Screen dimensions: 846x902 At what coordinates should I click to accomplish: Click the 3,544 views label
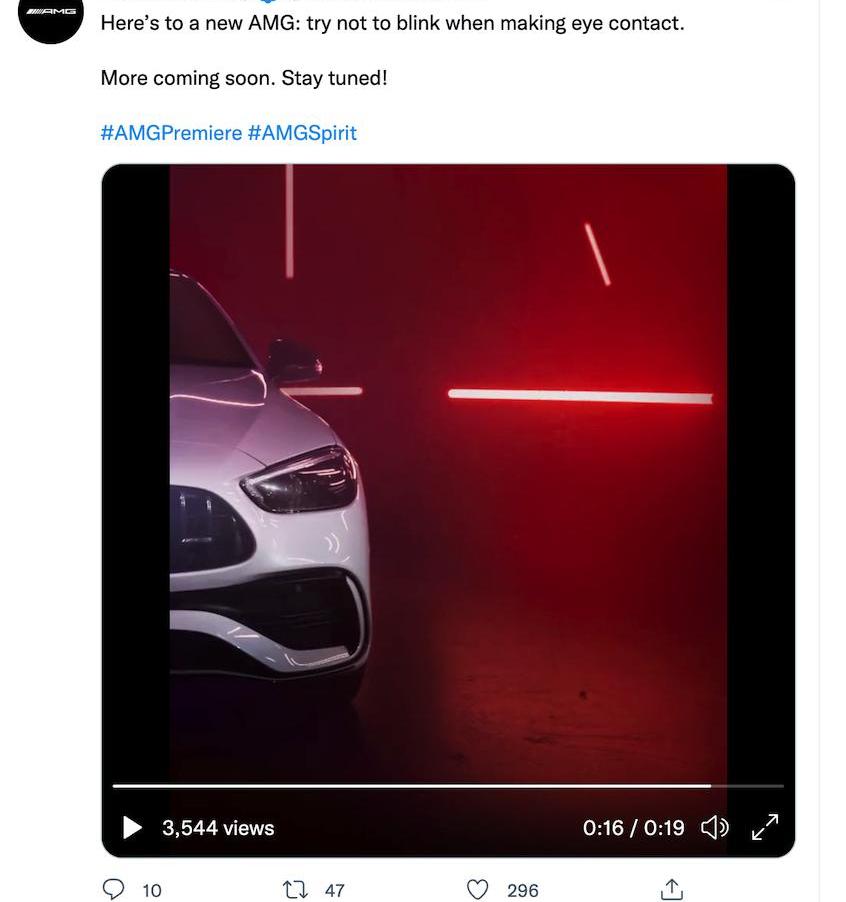point(218,828)
